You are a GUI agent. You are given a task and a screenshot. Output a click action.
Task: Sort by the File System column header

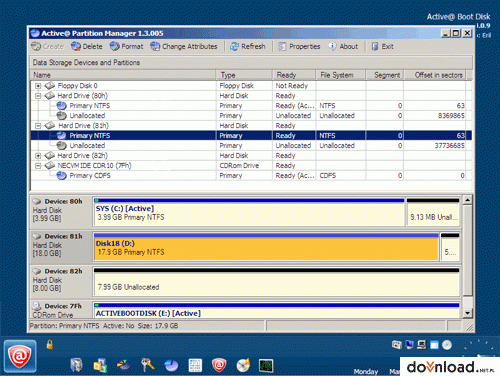click(x=341, y=75)
